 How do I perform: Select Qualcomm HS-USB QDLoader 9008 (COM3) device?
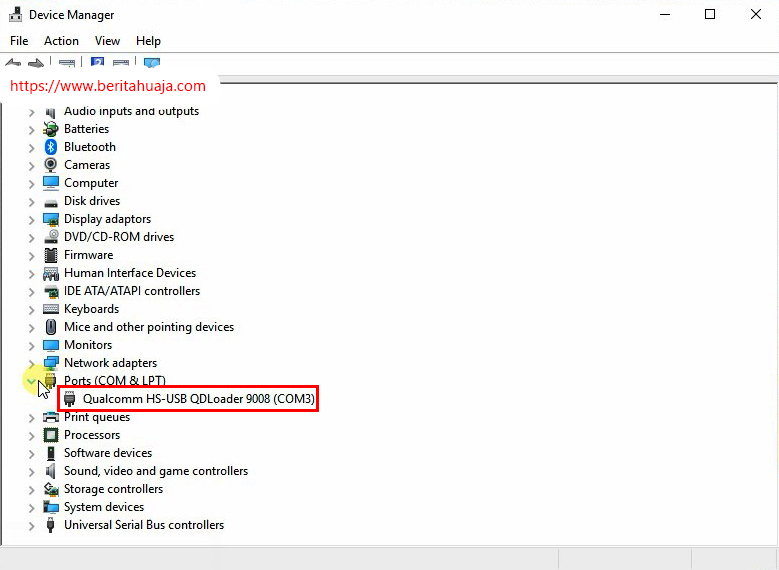(x=198, y=399)
